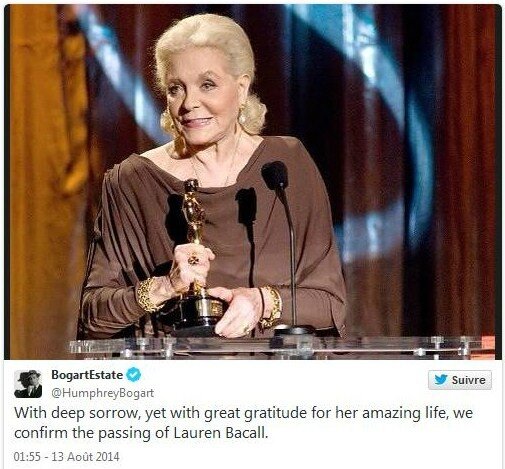Open the BogartEstate profile avatar
This screenshot has width=505, height=469.
(x=28, y=384)
